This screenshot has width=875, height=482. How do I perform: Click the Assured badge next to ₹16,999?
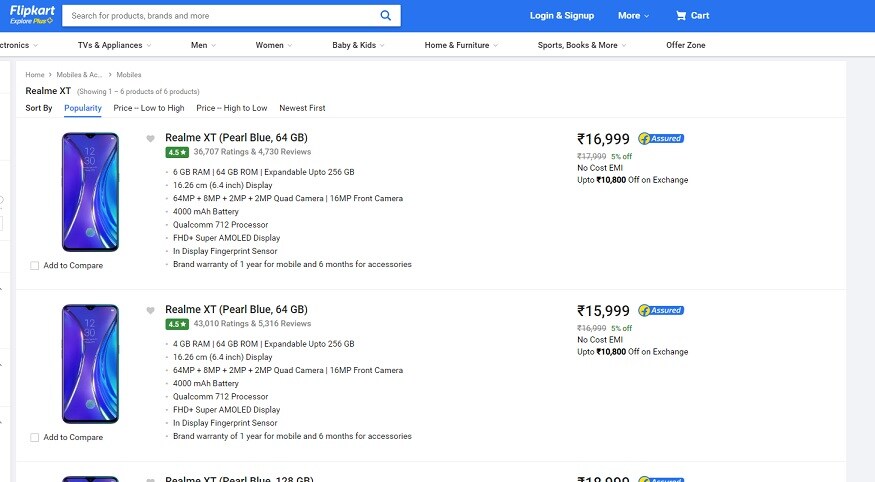pyautogui.click(x=661, y=138)
